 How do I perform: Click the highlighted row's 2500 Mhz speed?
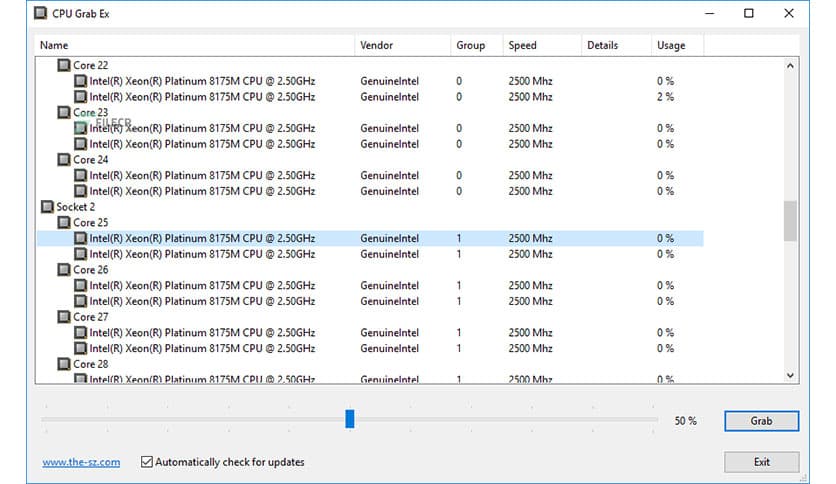point(530,238)
